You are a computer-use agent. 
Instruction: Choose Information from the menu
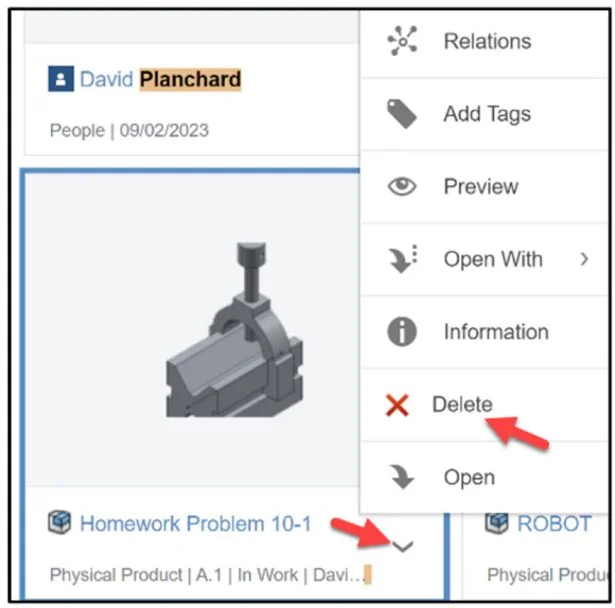pyautogui.click(x=496, y=332)
